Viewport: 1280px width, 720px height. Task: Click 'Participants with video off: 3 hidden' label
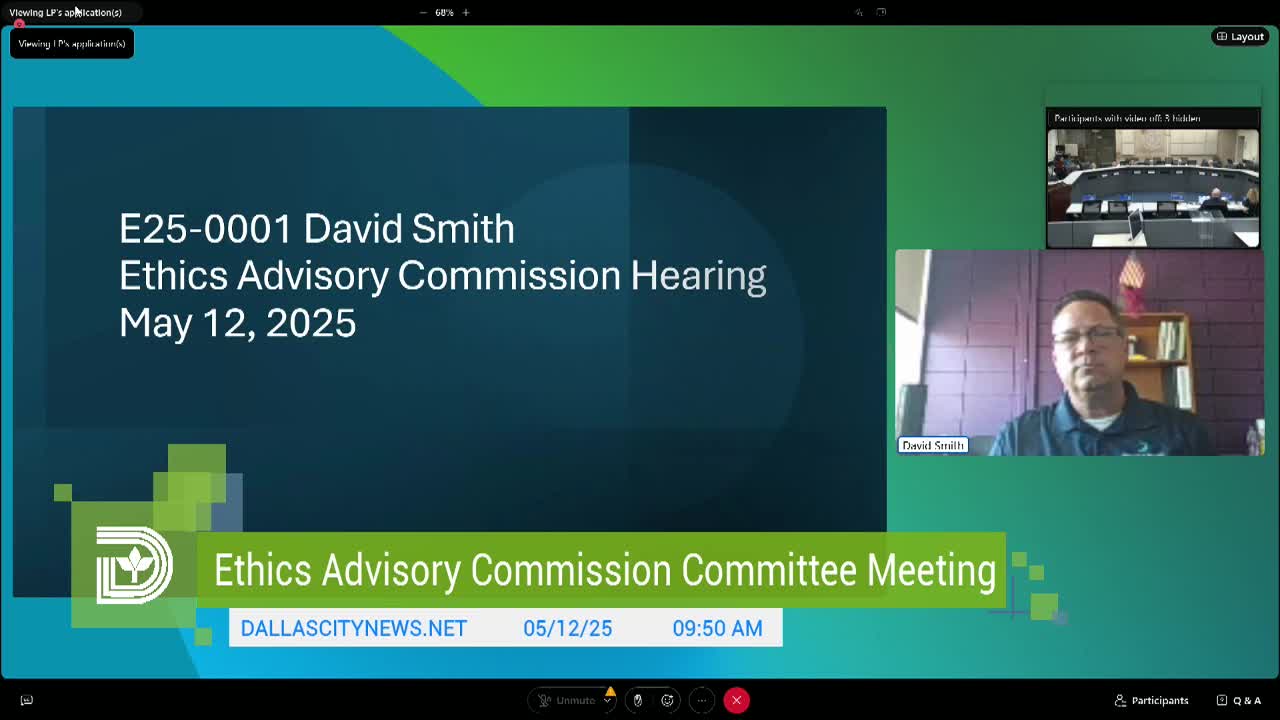click(1127, 118)
